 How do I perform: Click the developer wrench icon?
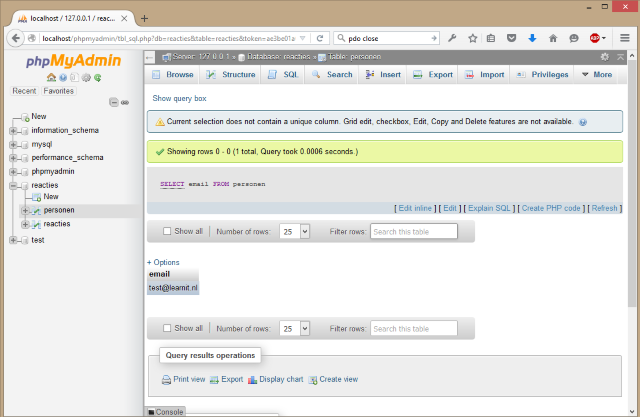click(452, 38)
